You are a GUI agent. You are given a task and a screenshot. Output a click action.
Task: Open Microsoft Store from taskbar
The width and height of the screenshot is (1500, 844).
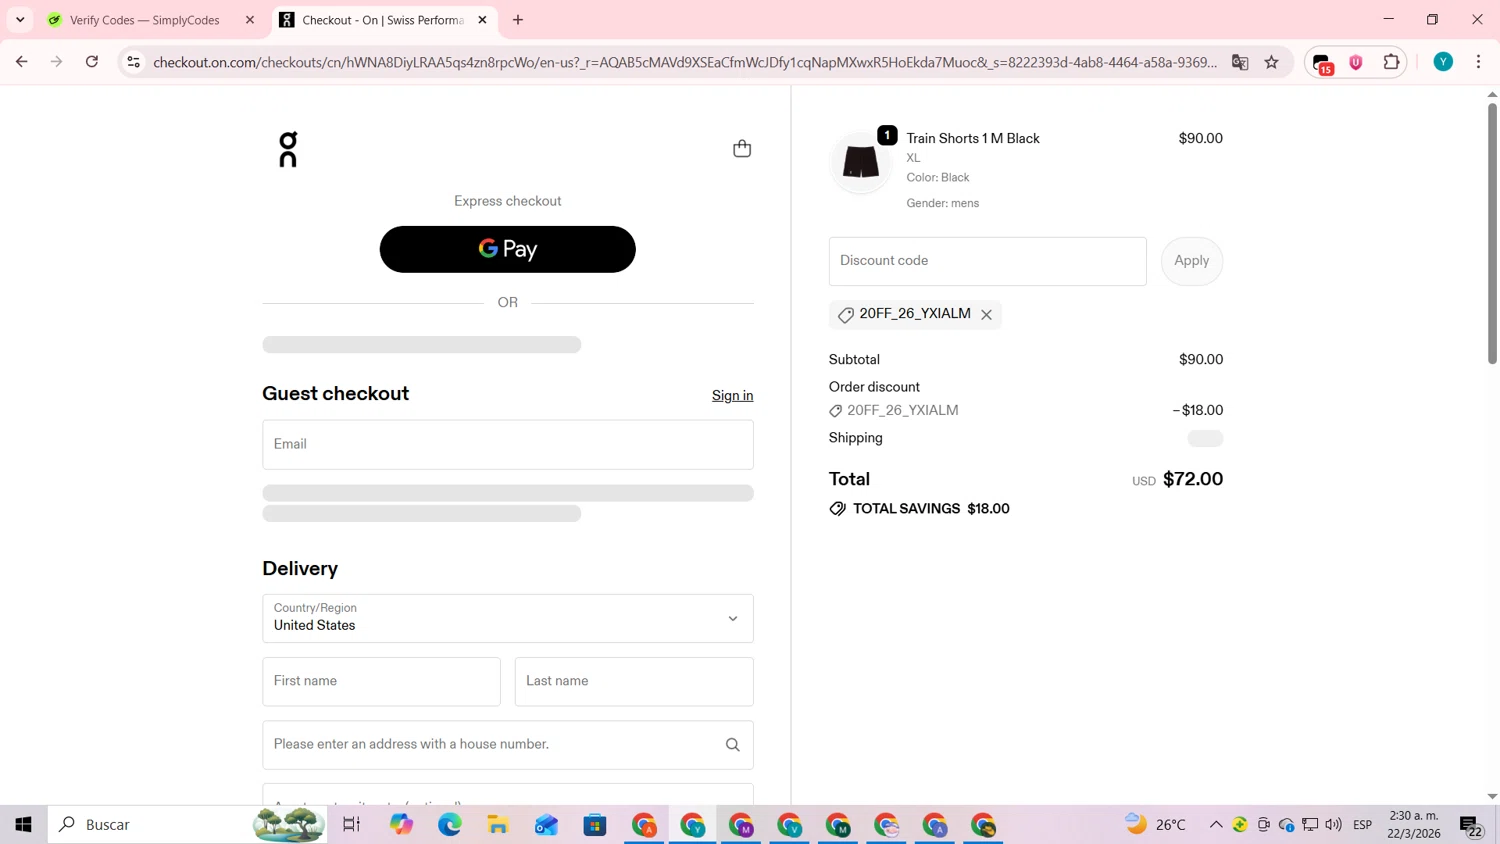tap(595, 825)
